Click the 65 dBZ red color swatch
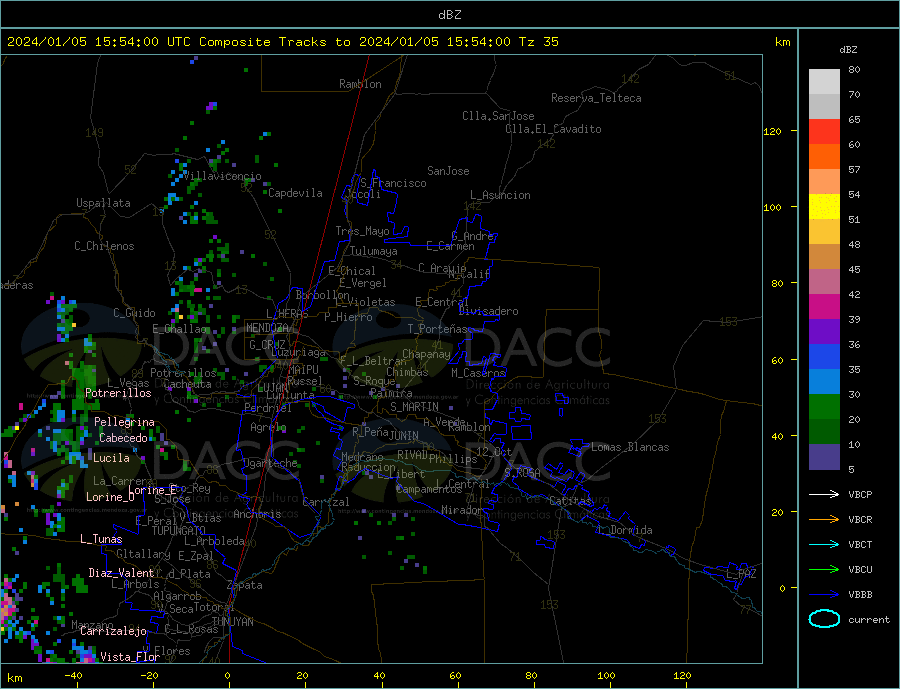This screenshot has width=900, height=689. [824, 131]
